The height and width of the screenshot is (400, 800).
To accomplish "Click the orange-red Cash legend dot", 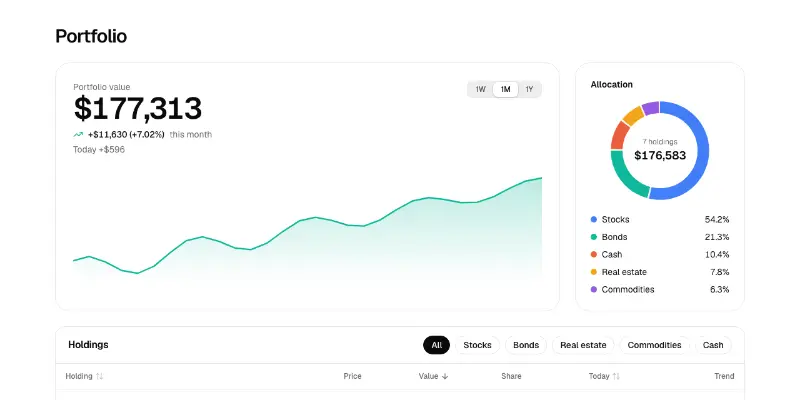I will (x=593, y=254).
